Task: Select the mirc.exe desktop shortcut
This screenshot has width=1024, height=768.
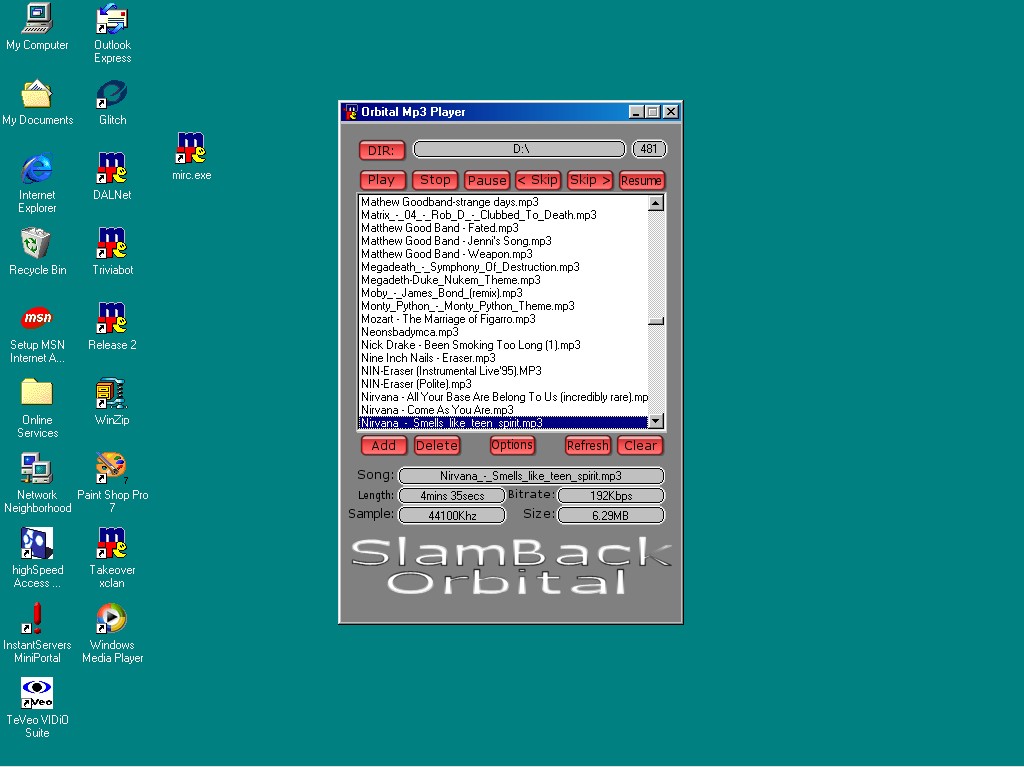Action: tap(191, 149)
